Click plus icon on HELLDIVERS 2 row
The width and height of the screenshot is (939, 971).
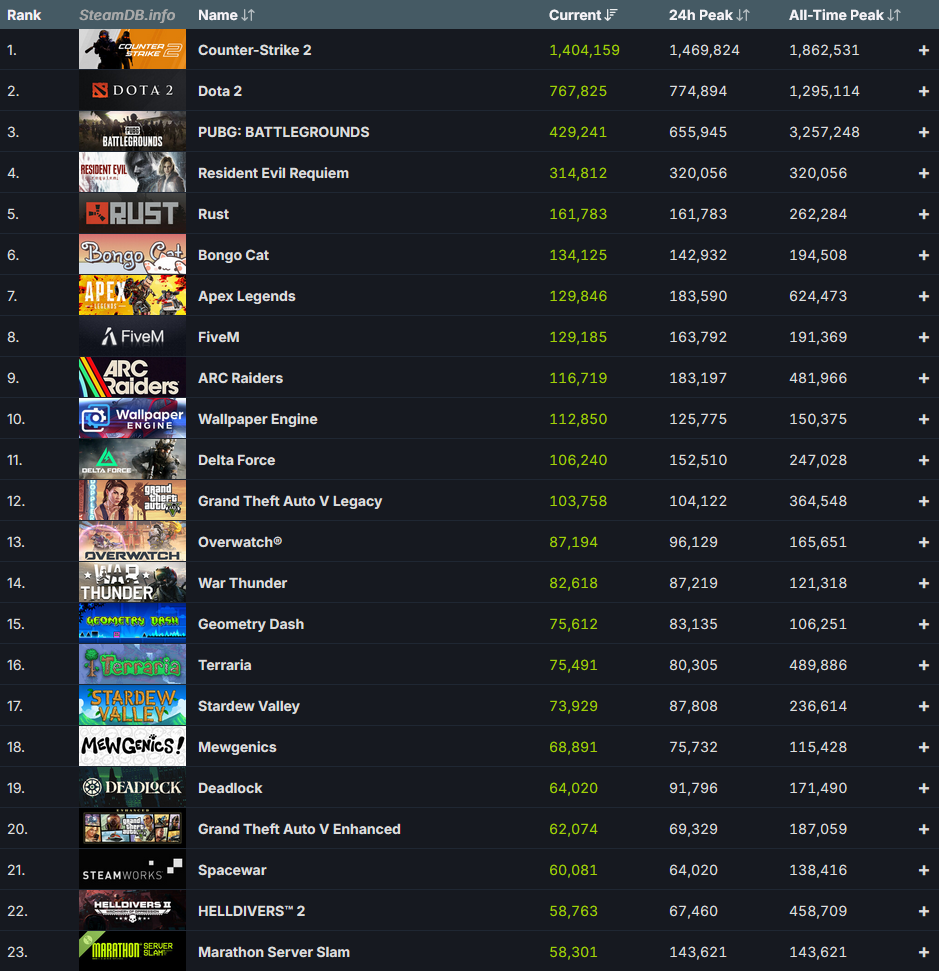click(924, 911)
